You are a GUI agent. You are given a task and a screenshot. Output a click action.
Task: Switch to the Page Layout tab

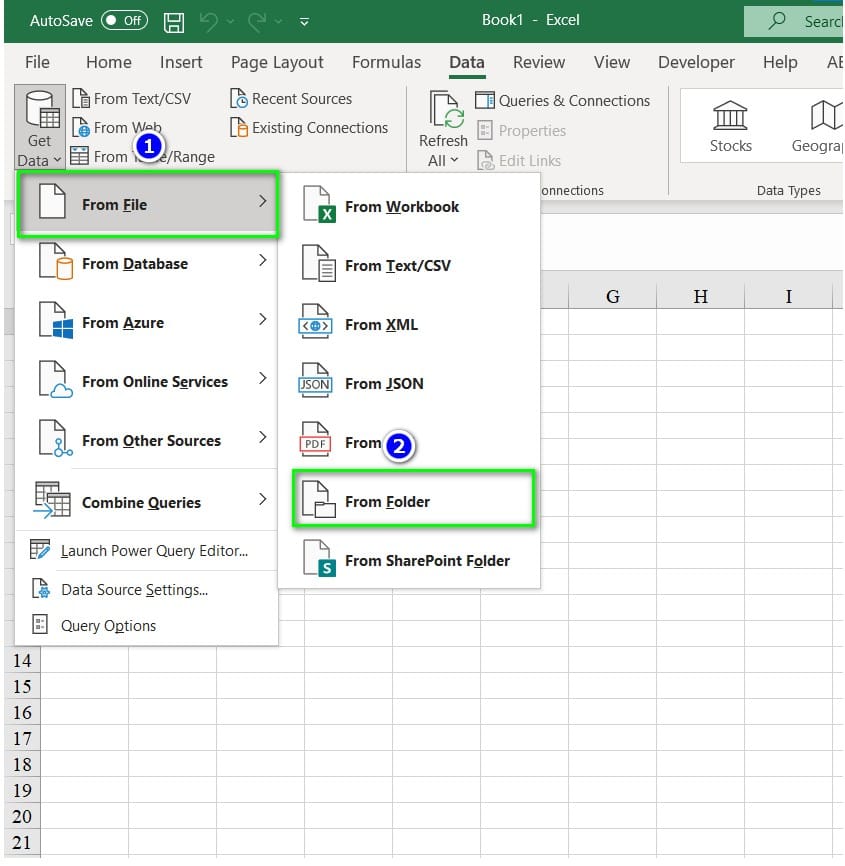[277, 62]
